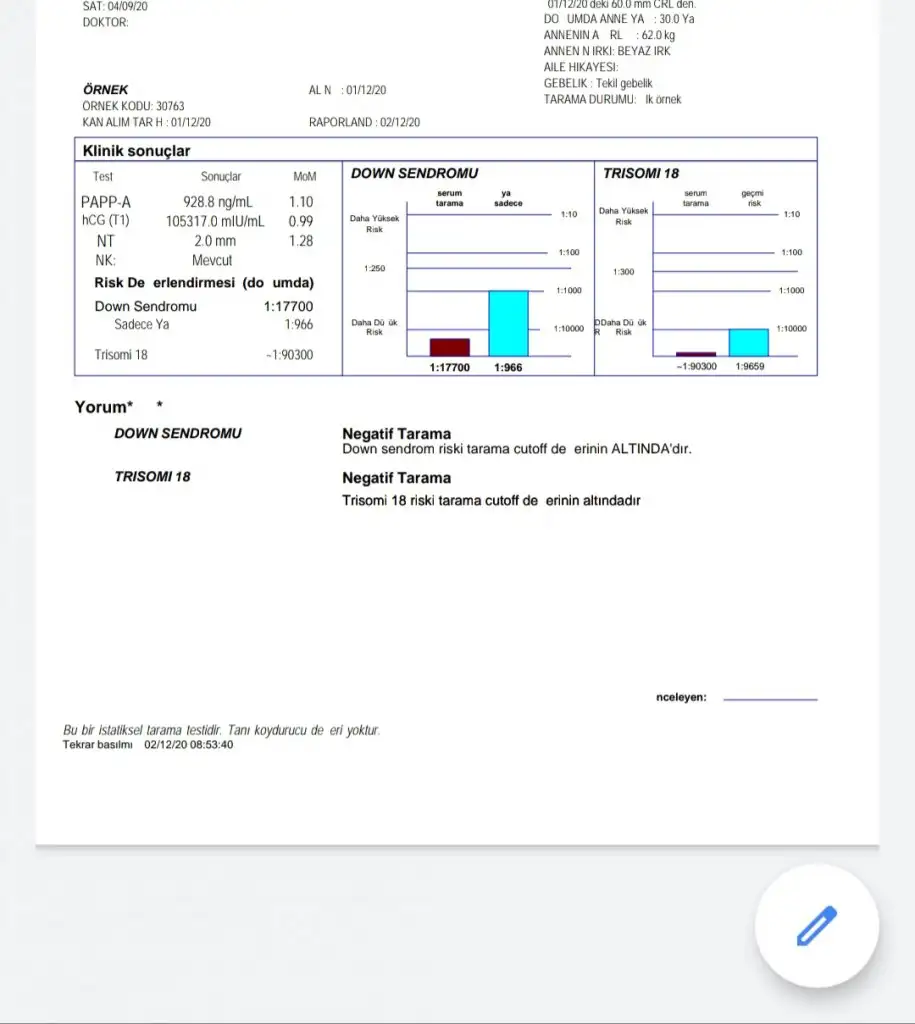Select the dark red bar in the Down Sendromu chart
This screenshot has width=915, height=1024.
[x=449, y=347]
